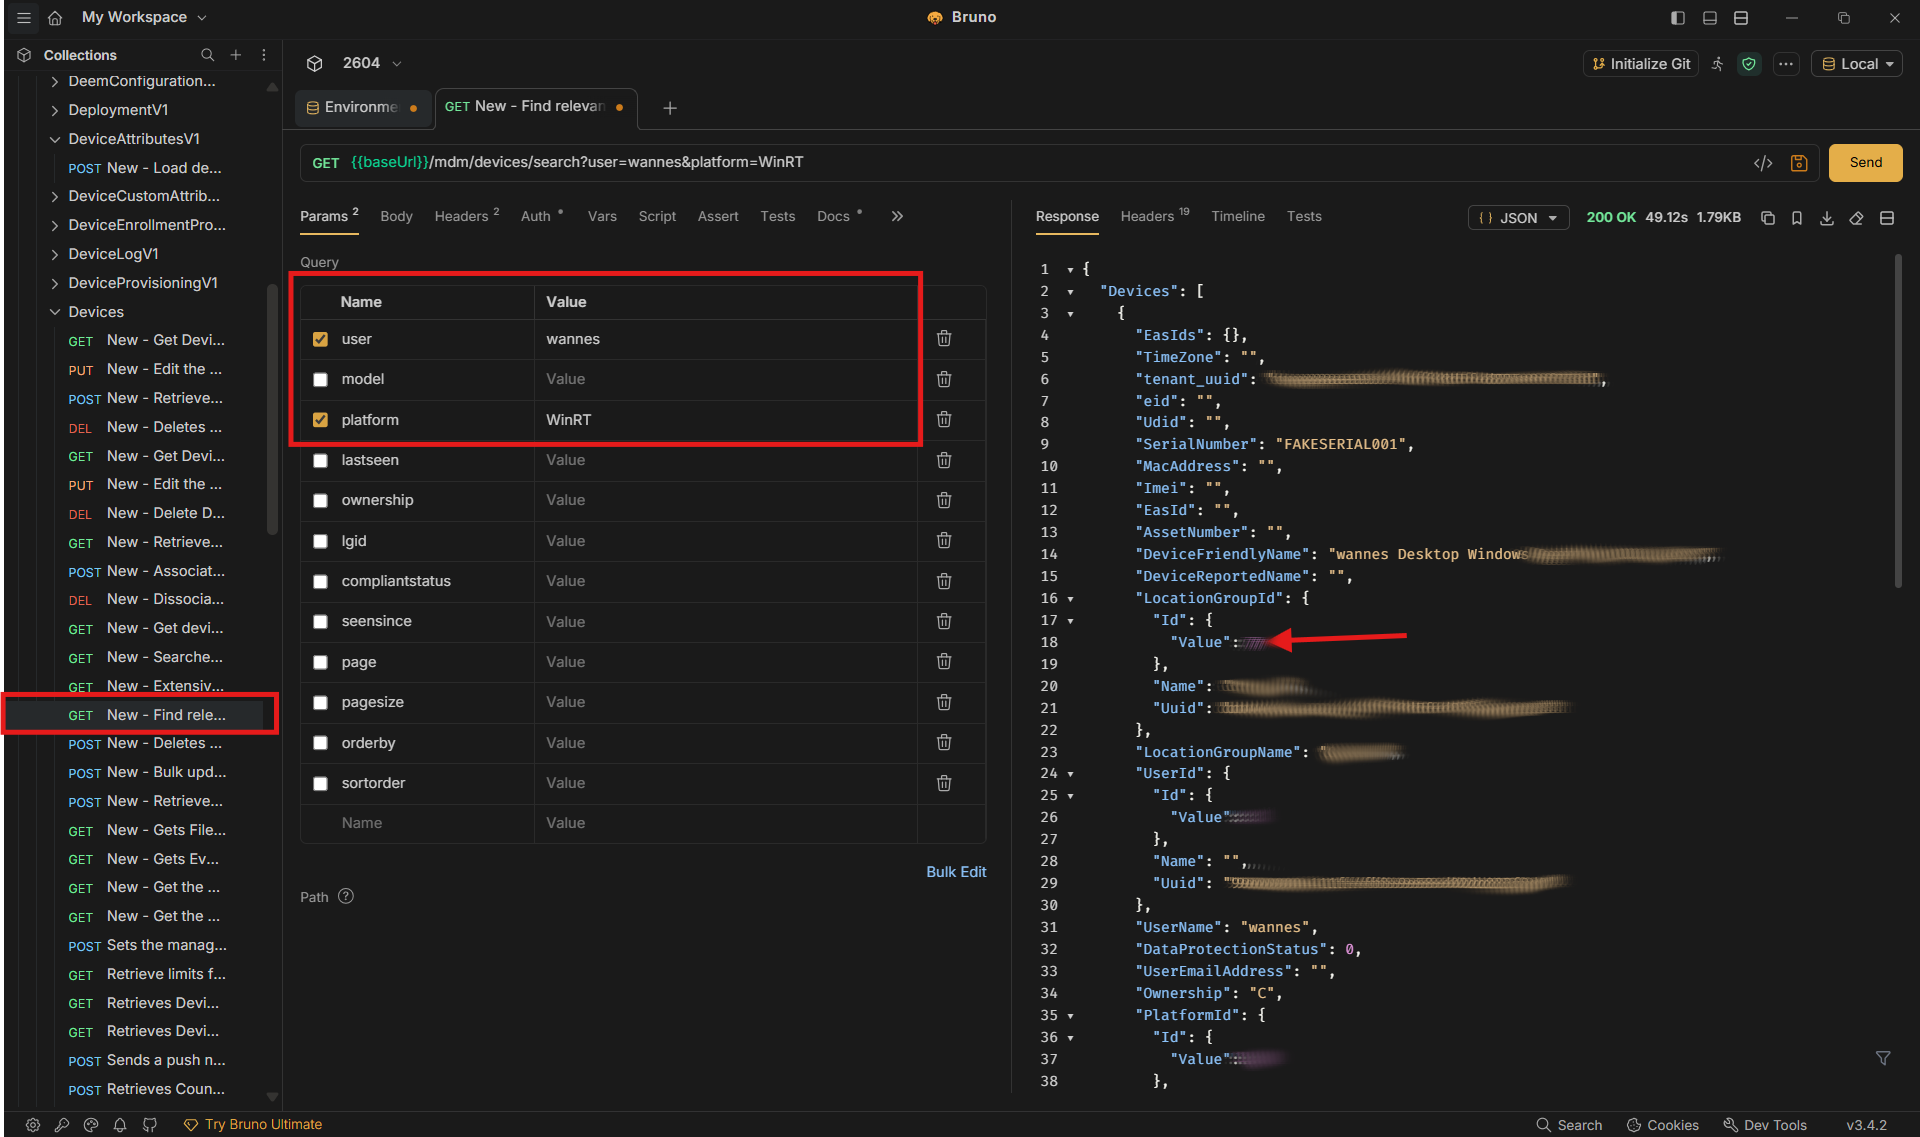Screen dimensions: 1920x1137
Task: Open the hamburger menu icon
Action: point(24,18)
